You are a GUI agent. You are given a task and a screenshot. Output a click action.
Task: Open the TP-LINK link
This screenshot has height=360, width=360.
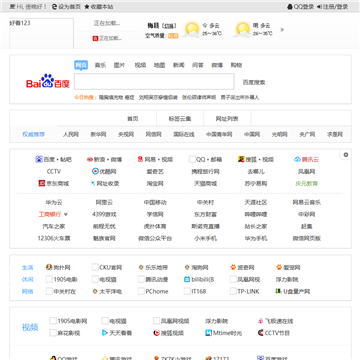pyautogui.click(x=248, y=291)
